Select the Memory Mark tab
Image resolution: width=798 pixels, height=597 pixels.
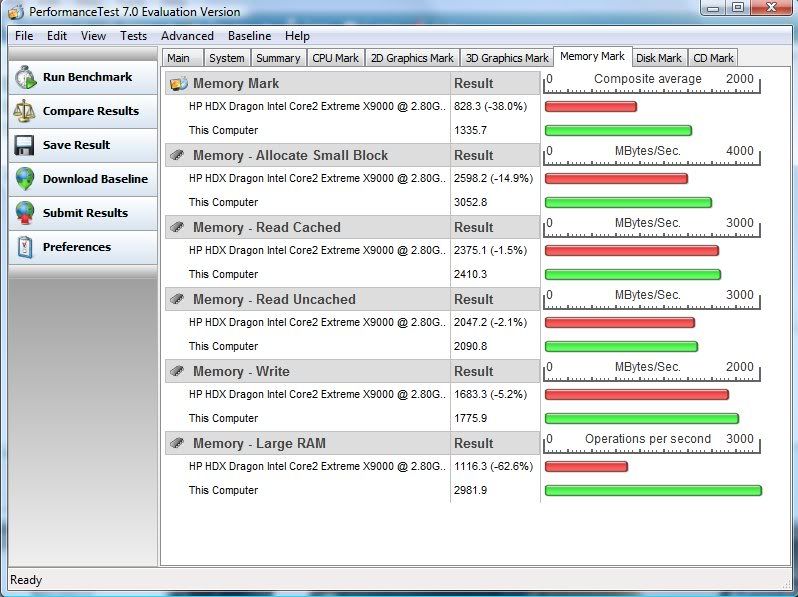(592, 56)
